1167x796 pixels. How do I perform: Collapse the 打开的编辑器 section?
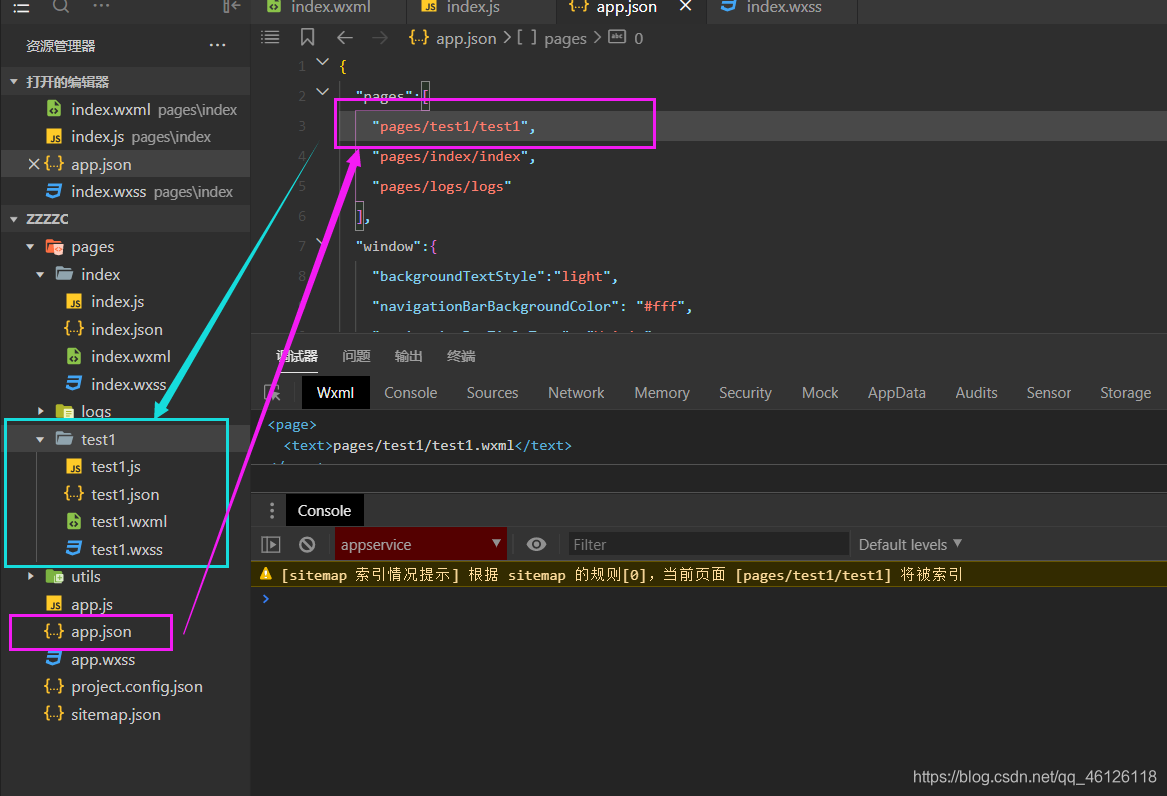point(14,82)
